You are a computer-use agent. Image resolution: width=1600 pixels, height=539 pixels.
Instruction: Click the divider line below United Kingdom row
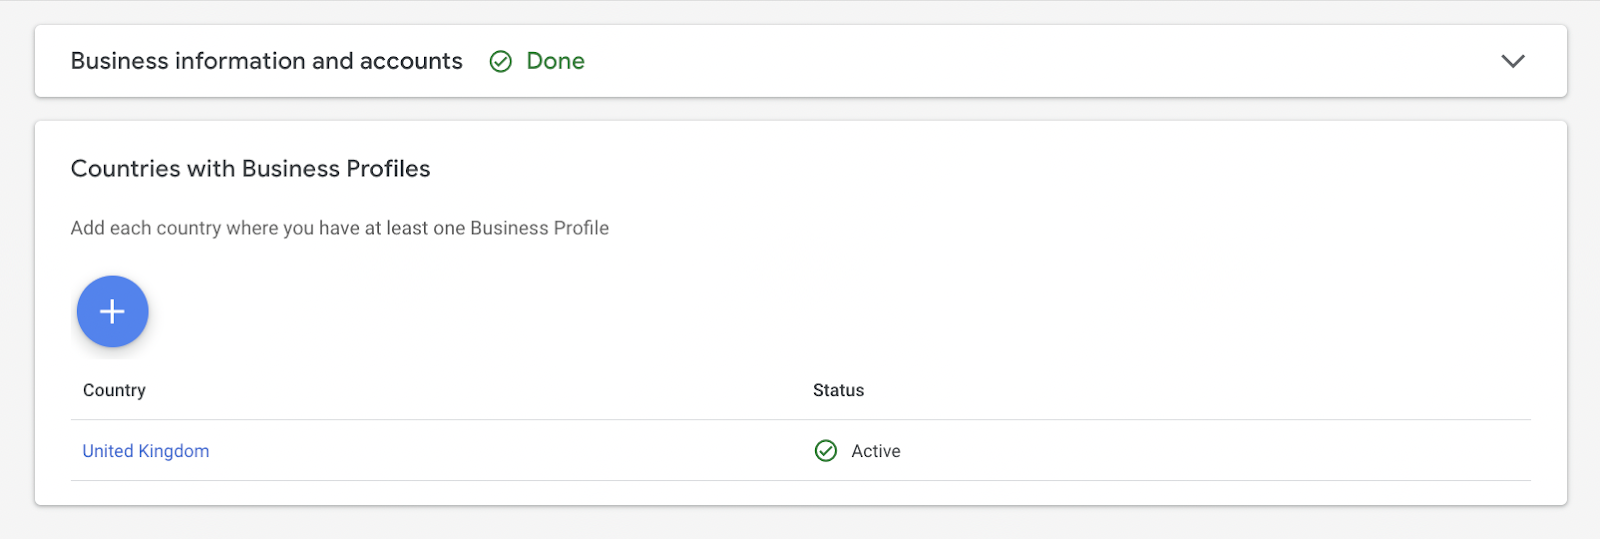pos(800,480)
